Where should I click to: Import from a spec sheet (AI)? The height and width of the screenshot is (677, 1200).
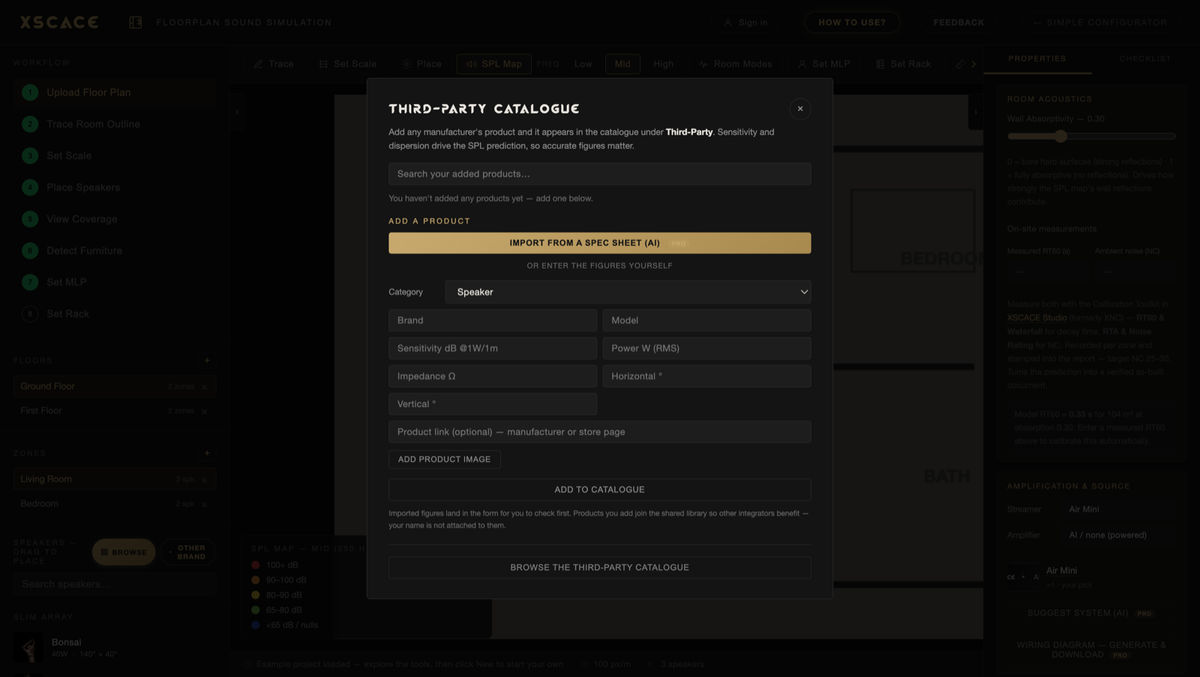click(x=600, y=243)
